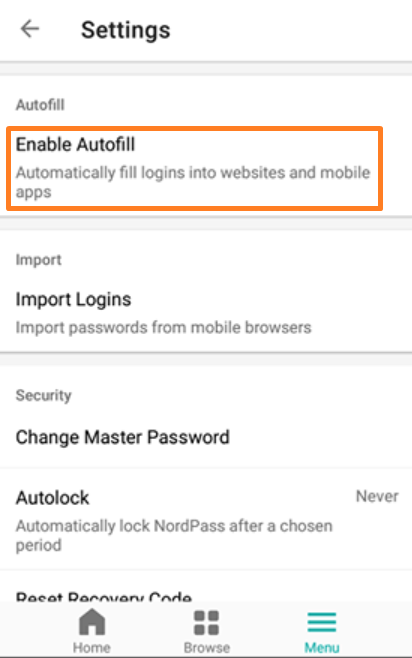
Task: Tap the Autofill description text
Action: click(193, 182)
